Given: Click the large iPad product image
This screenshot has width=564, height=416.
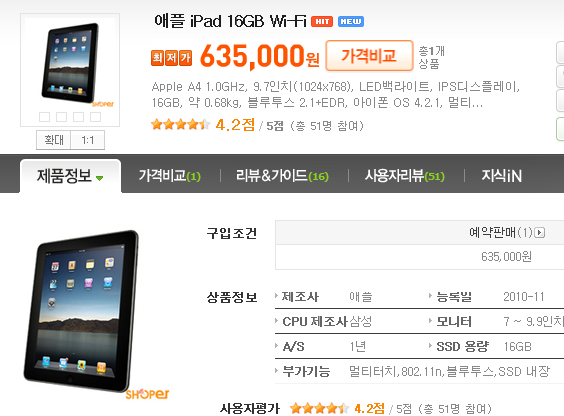Looking at the screenshot, I should tap(81, 311).
